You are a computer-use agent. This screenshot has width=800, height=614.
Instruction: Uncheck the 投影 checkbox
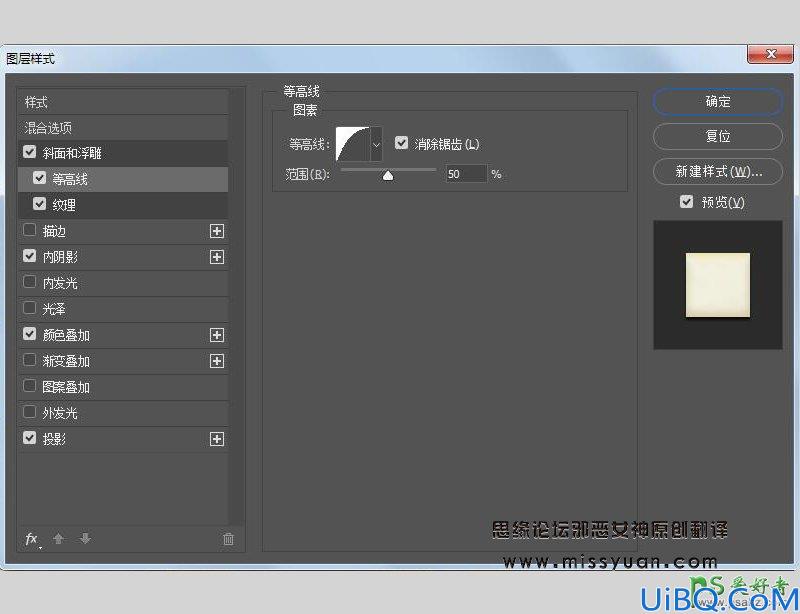pos(30,438)
